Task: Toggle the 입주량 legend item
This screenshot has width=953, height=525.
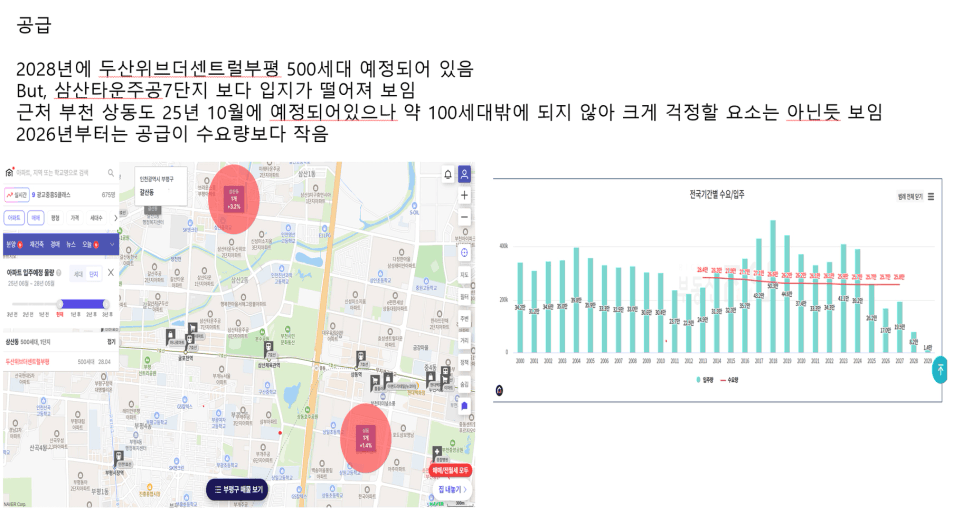Action: click(705, 380)
